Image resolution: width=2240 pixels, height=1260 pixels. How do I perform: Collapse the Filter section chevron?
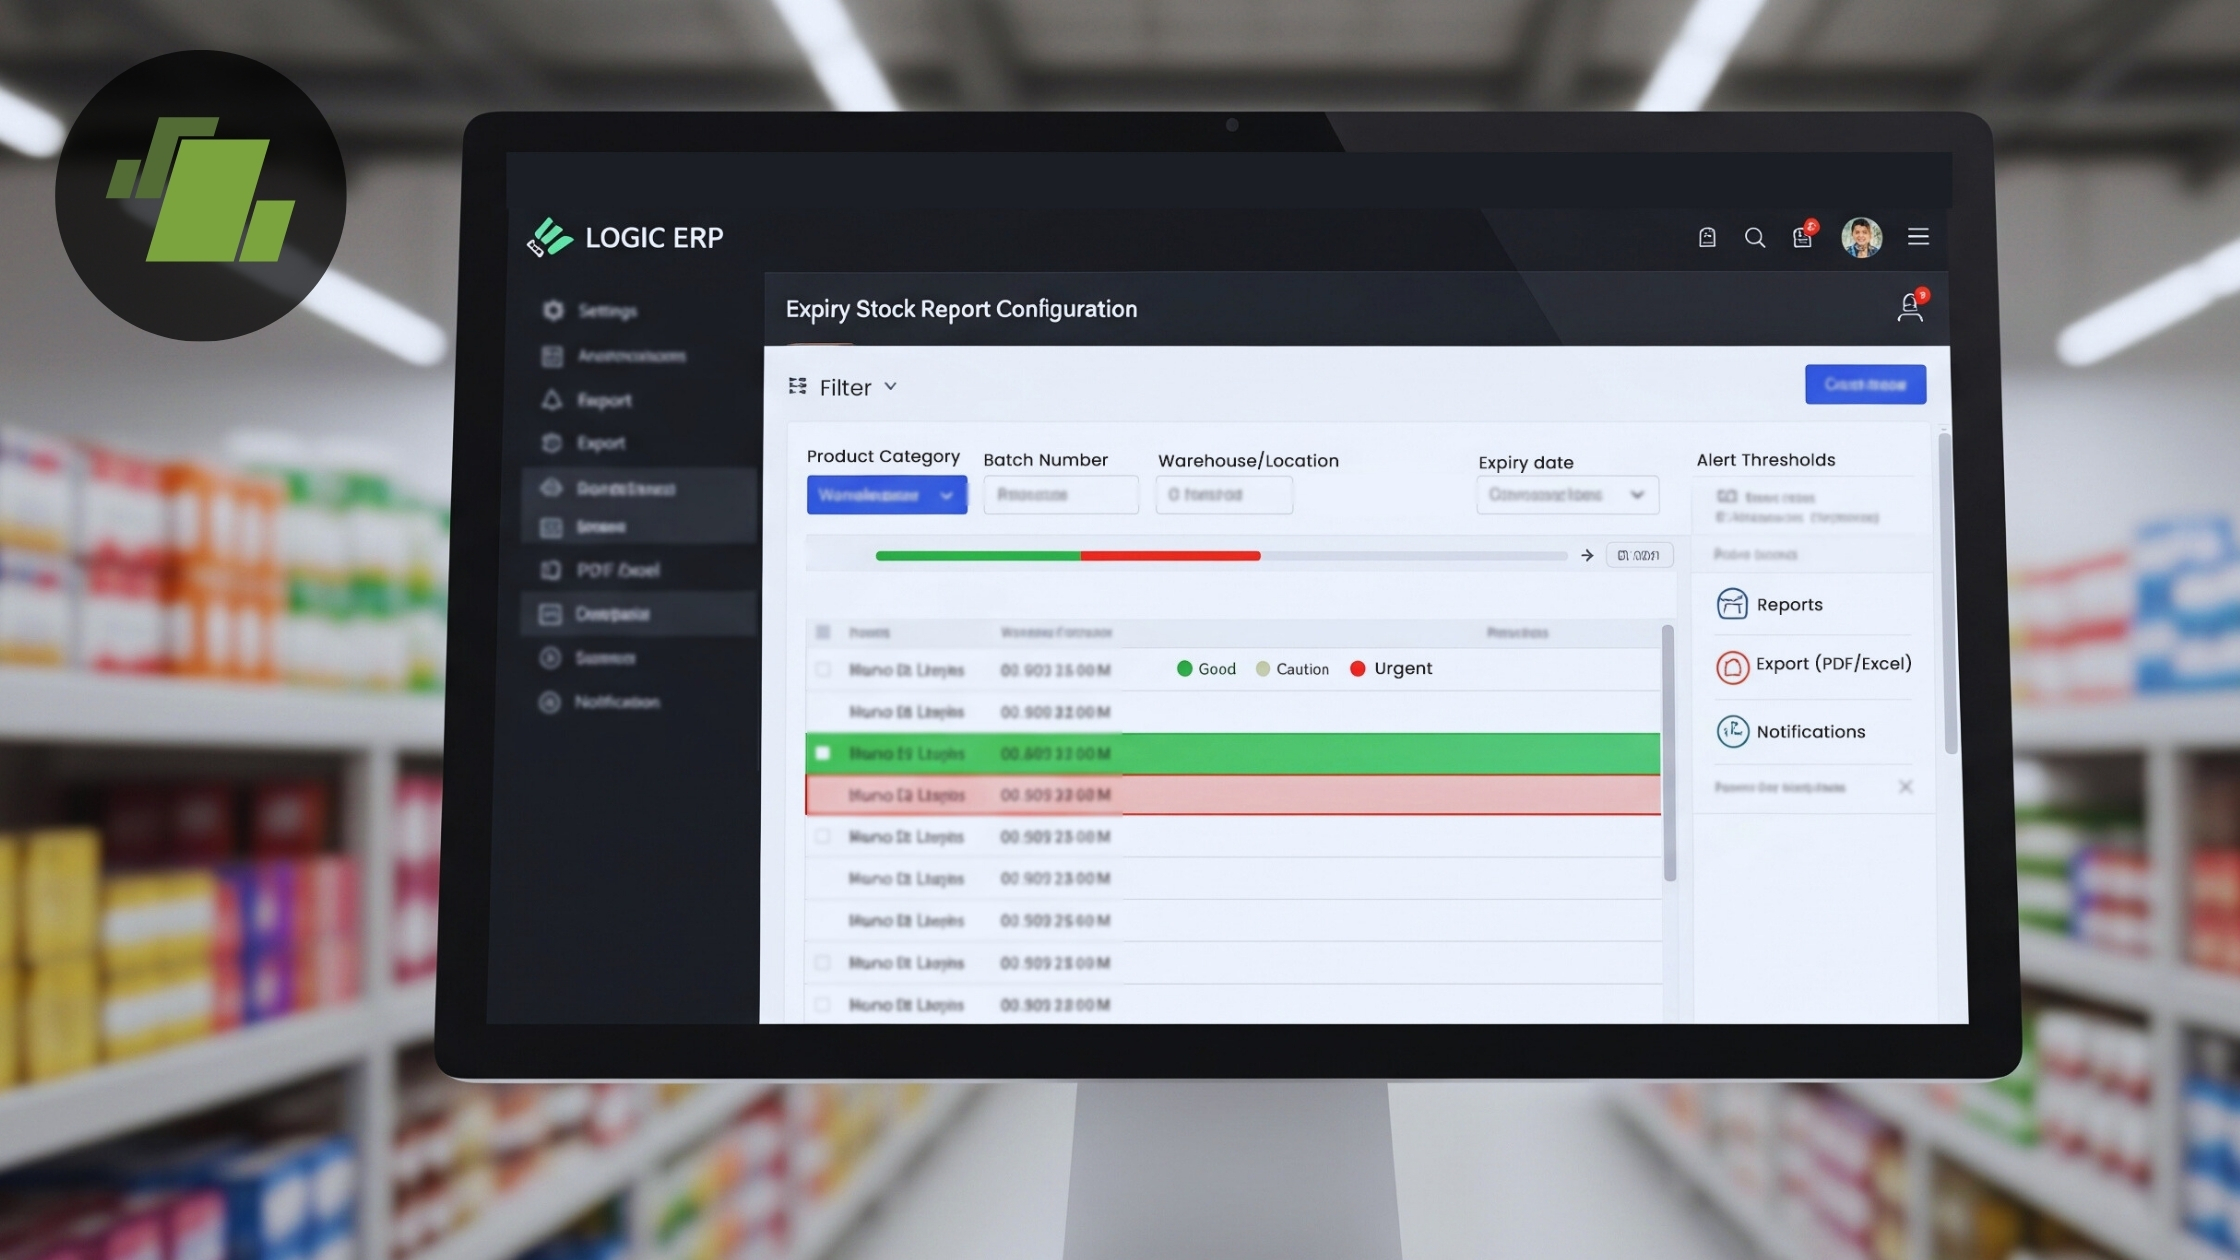coord(890,387)
